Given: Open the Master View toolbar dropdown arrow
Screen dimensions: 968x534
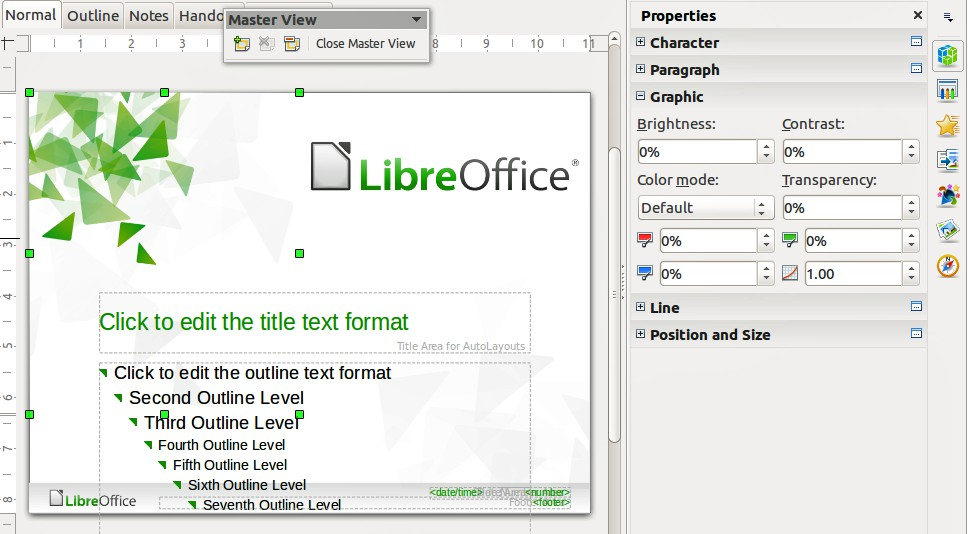Looking at the screenshot, I should coord(416,20).
